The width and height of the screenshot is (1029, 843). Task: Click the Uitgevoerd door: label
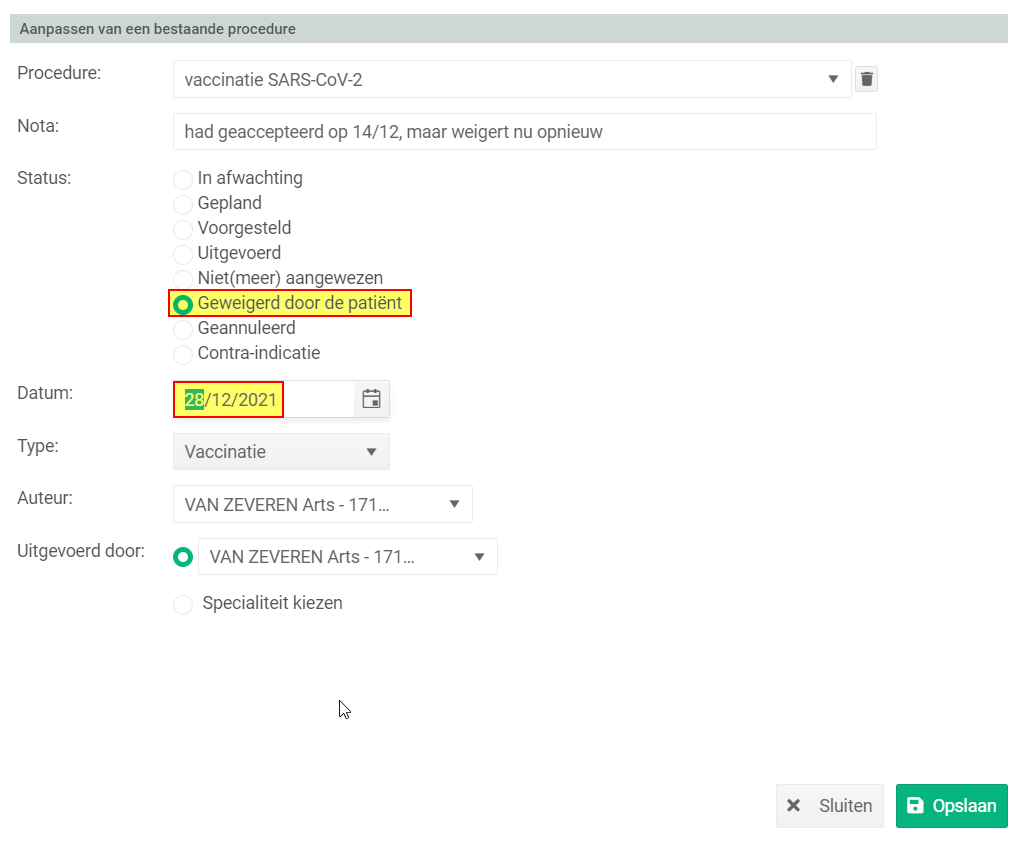[x=81, y=550]
